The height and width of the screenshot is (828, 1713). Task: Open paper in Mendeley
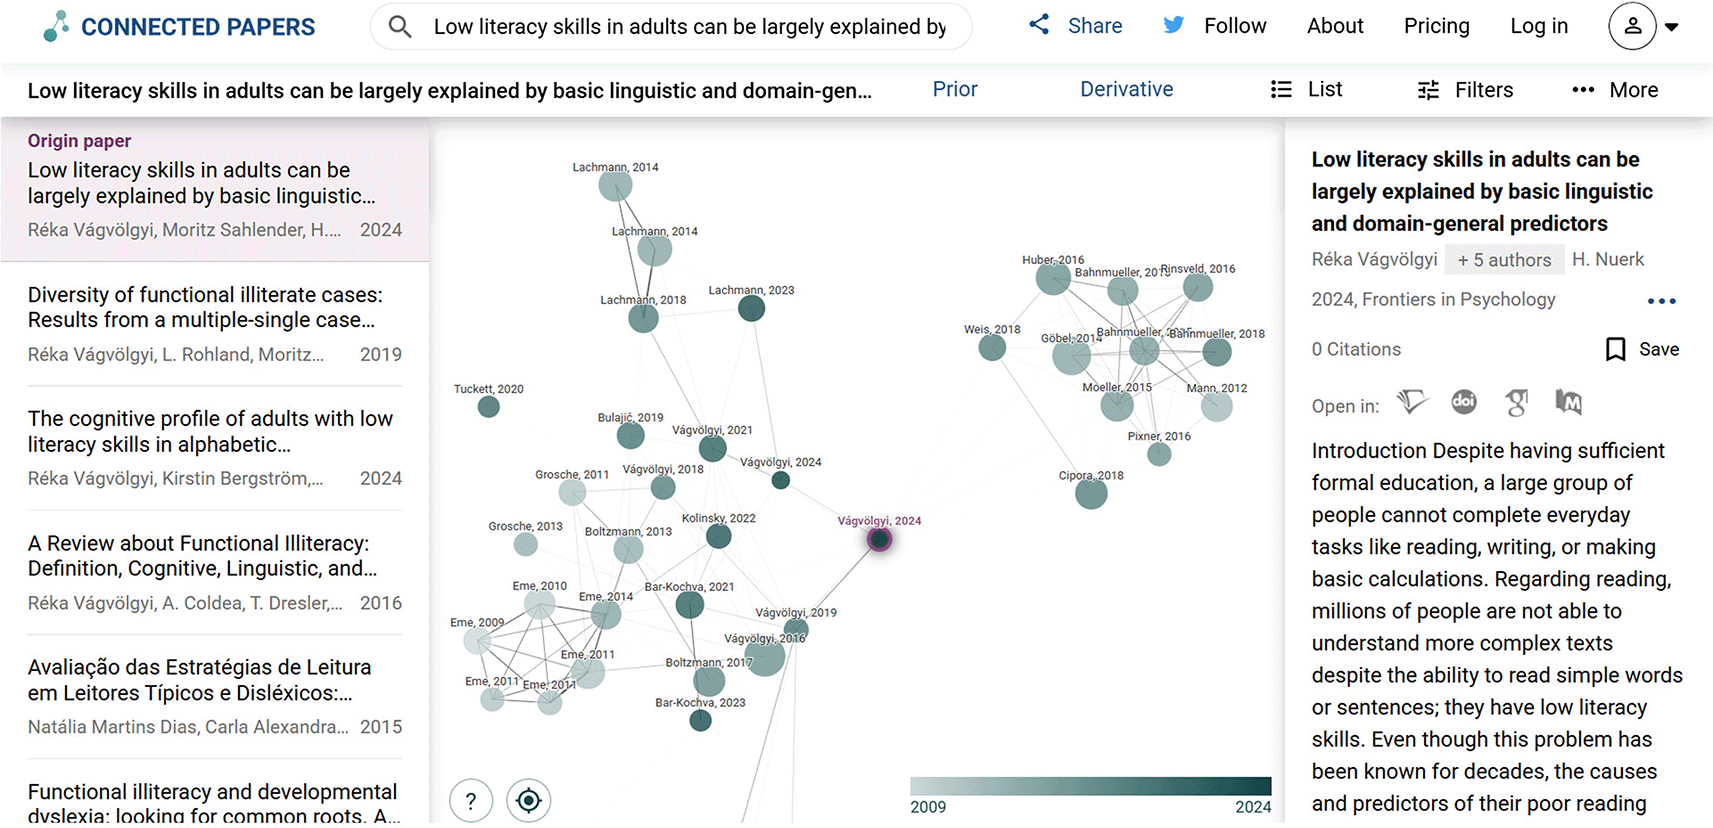tap(1569, 402)
